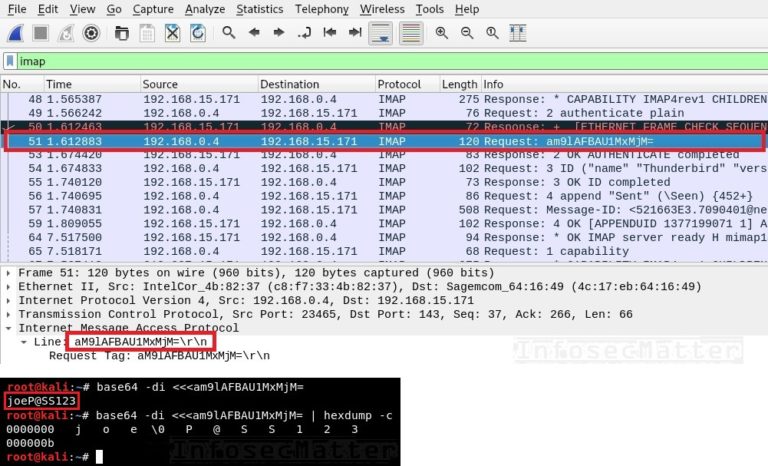Viewport: 768px width, 466px height.
Task: Go to specified packet icon
Action: click(304, 33)
